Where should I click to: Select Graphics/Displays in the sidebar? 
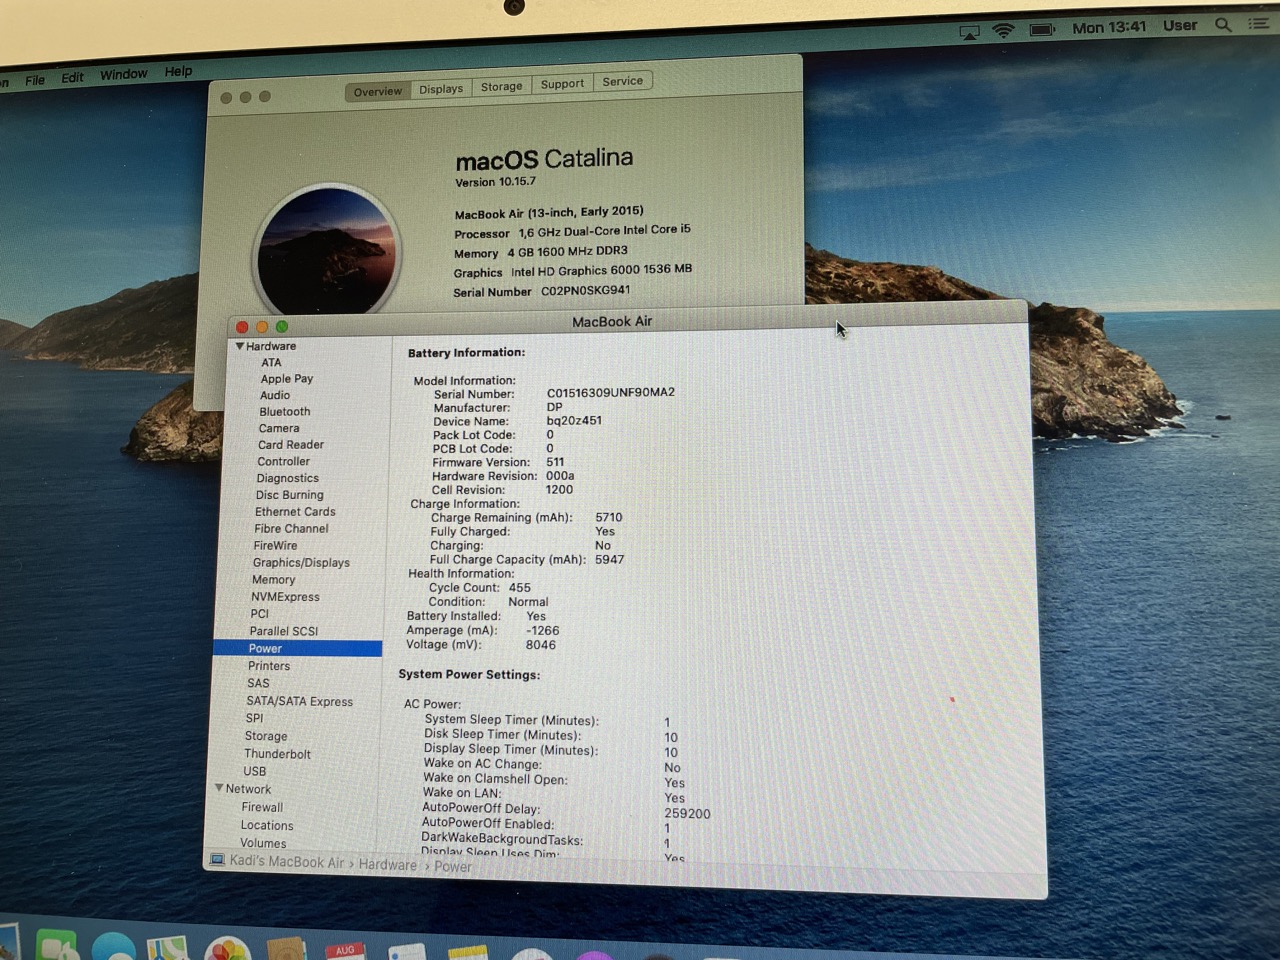pyautogui.click(x=301, y=563)
